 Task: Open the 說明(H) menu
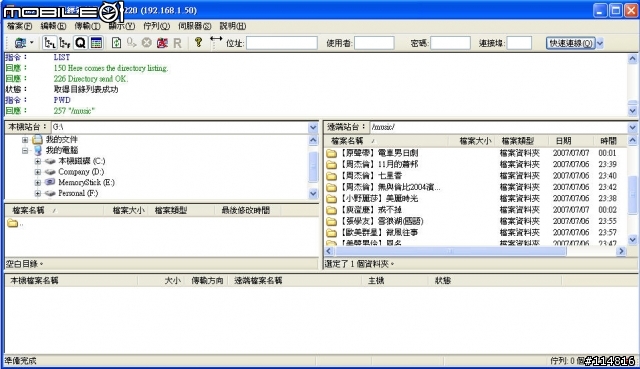point(233,26)
